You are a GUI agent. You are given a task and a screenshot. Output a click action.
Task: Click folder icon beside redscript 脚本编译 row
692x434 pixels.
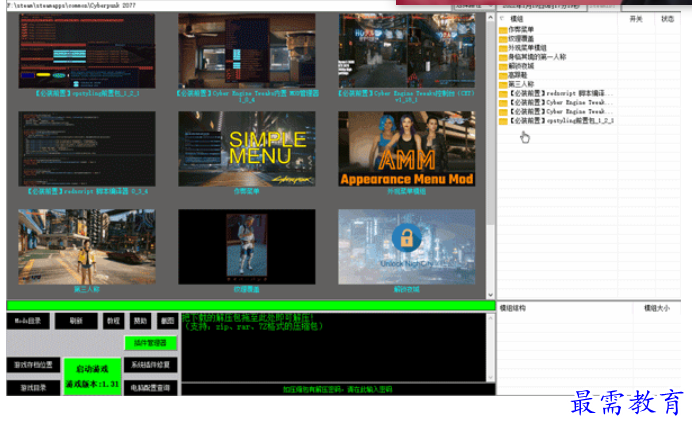[x=503, y=94]
